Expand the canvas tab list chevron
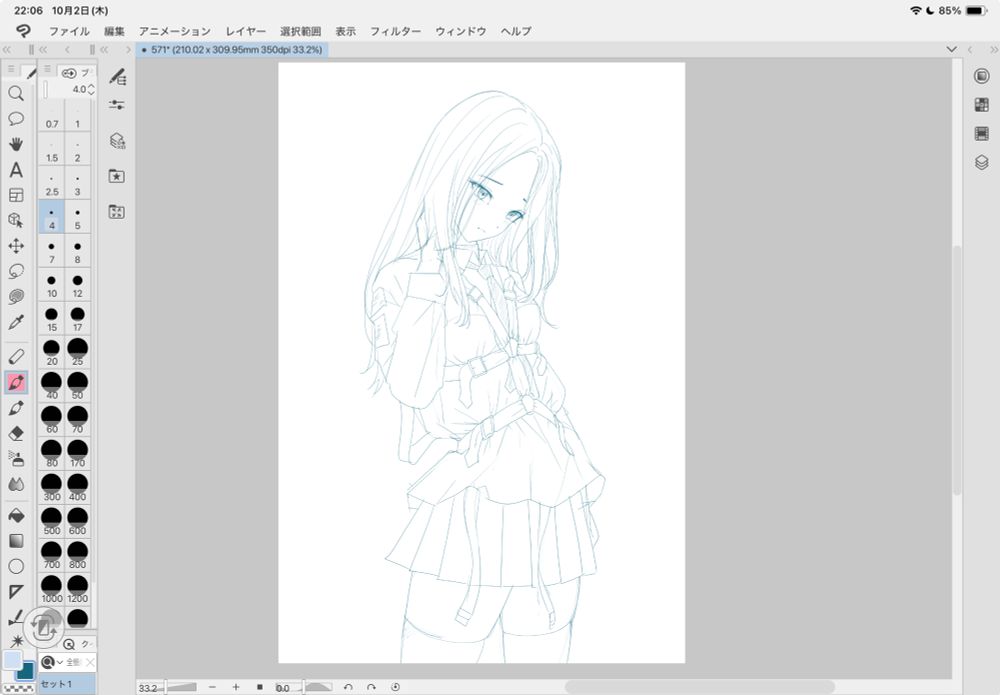1000x695 pixels. click(952, 49)
